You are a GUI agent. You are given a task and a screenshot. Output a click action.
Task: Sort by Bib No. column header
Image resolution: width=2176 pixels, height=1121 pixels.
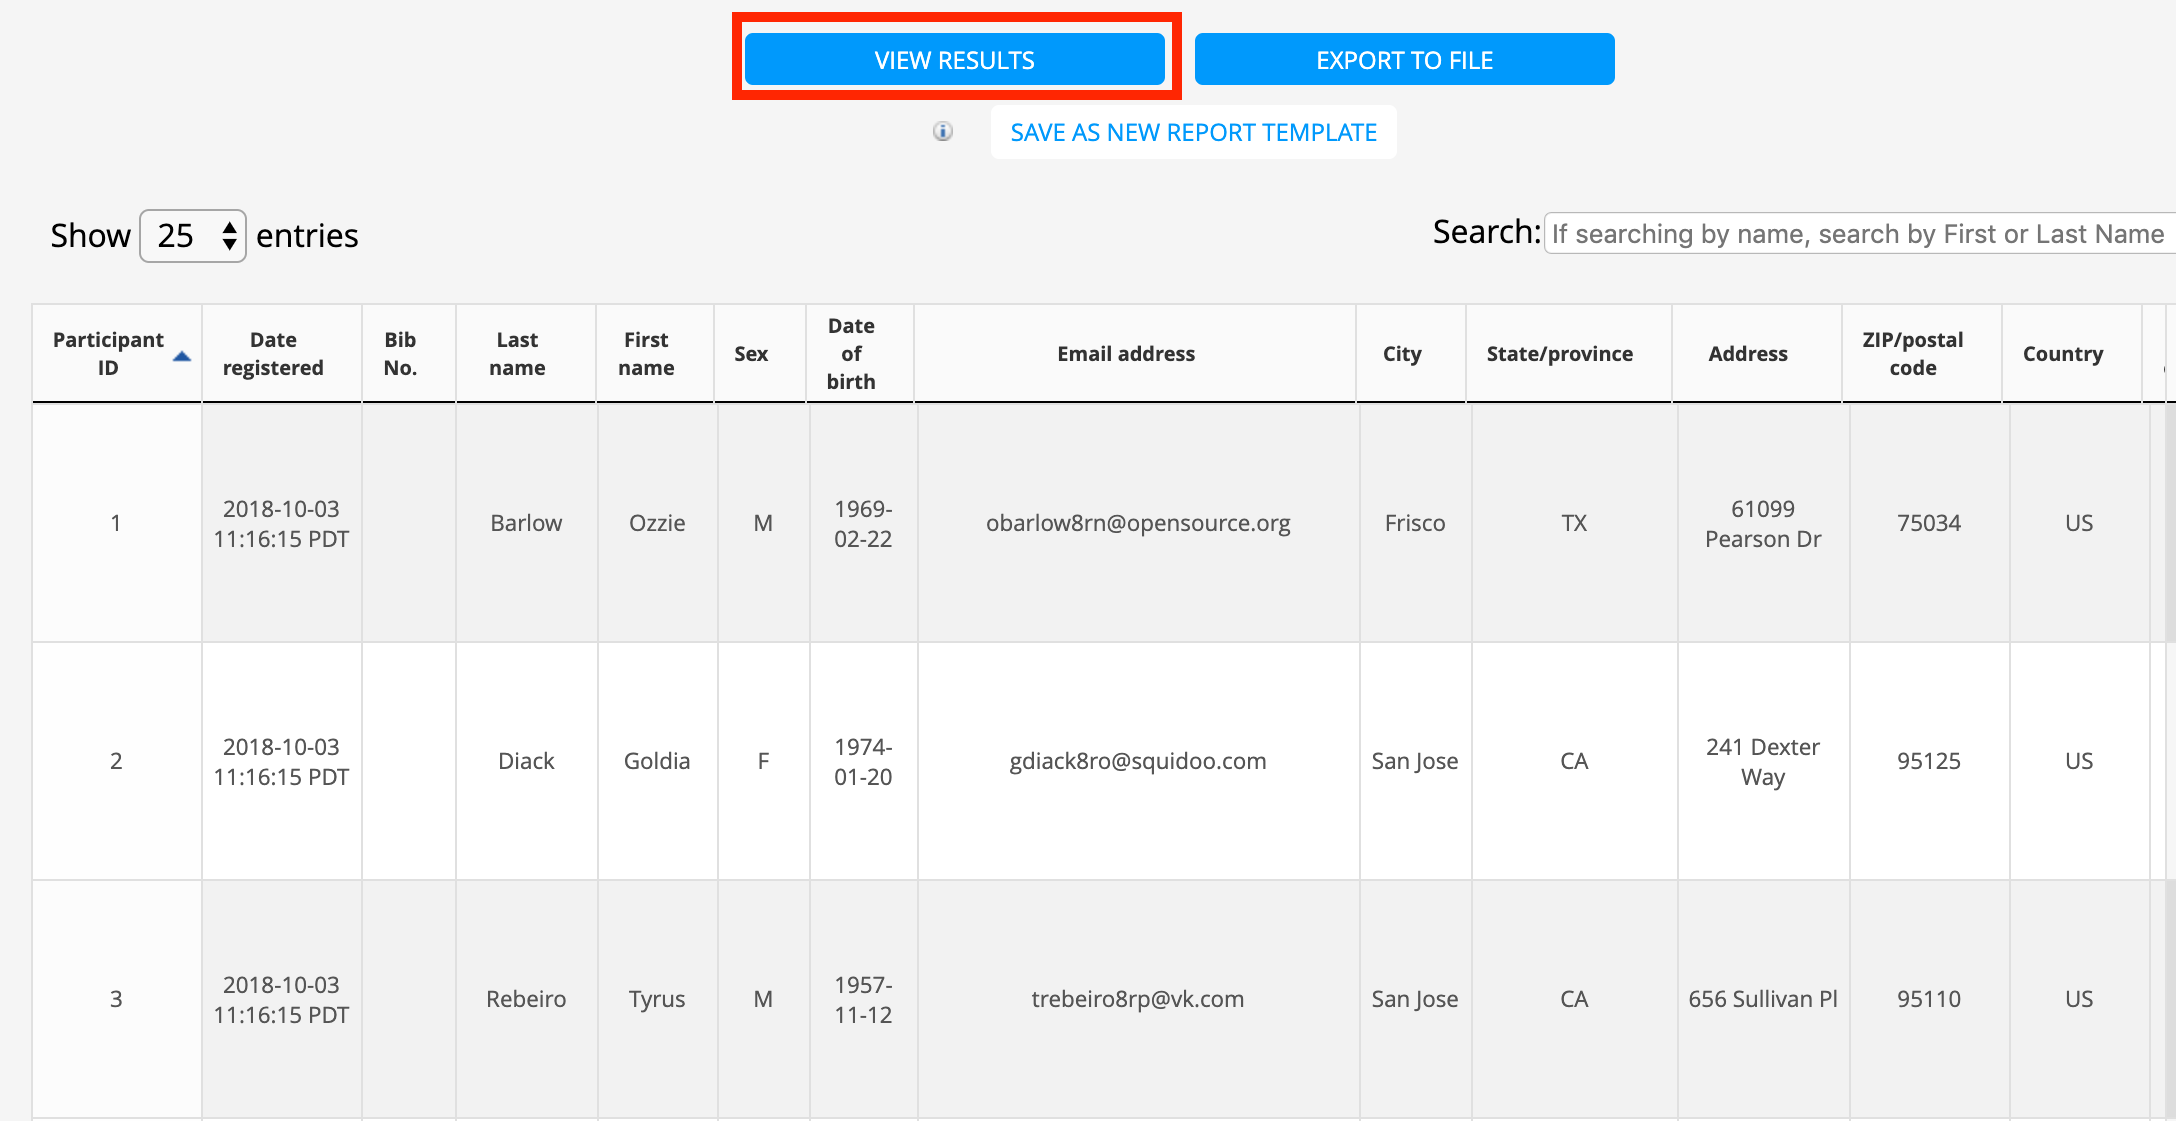point(400,354)
